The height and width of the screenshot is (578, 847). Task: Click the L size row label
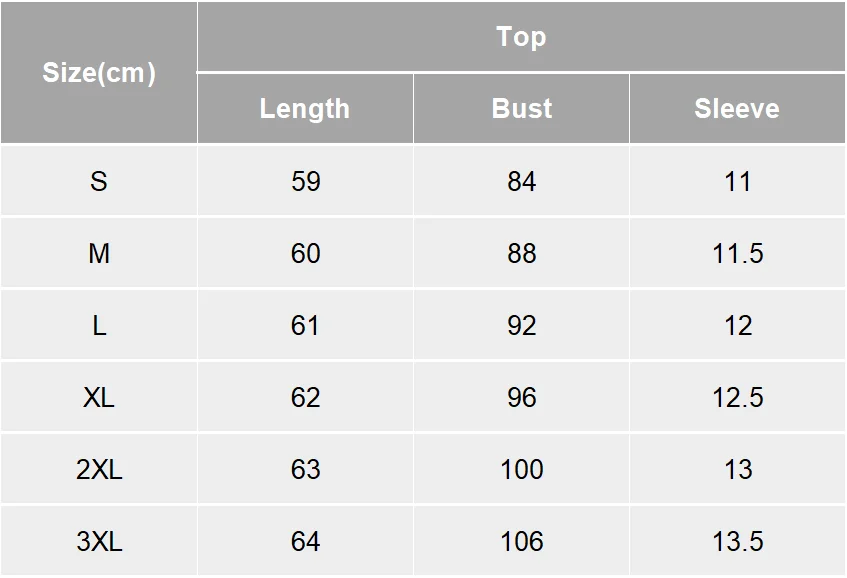coord(99,325)
